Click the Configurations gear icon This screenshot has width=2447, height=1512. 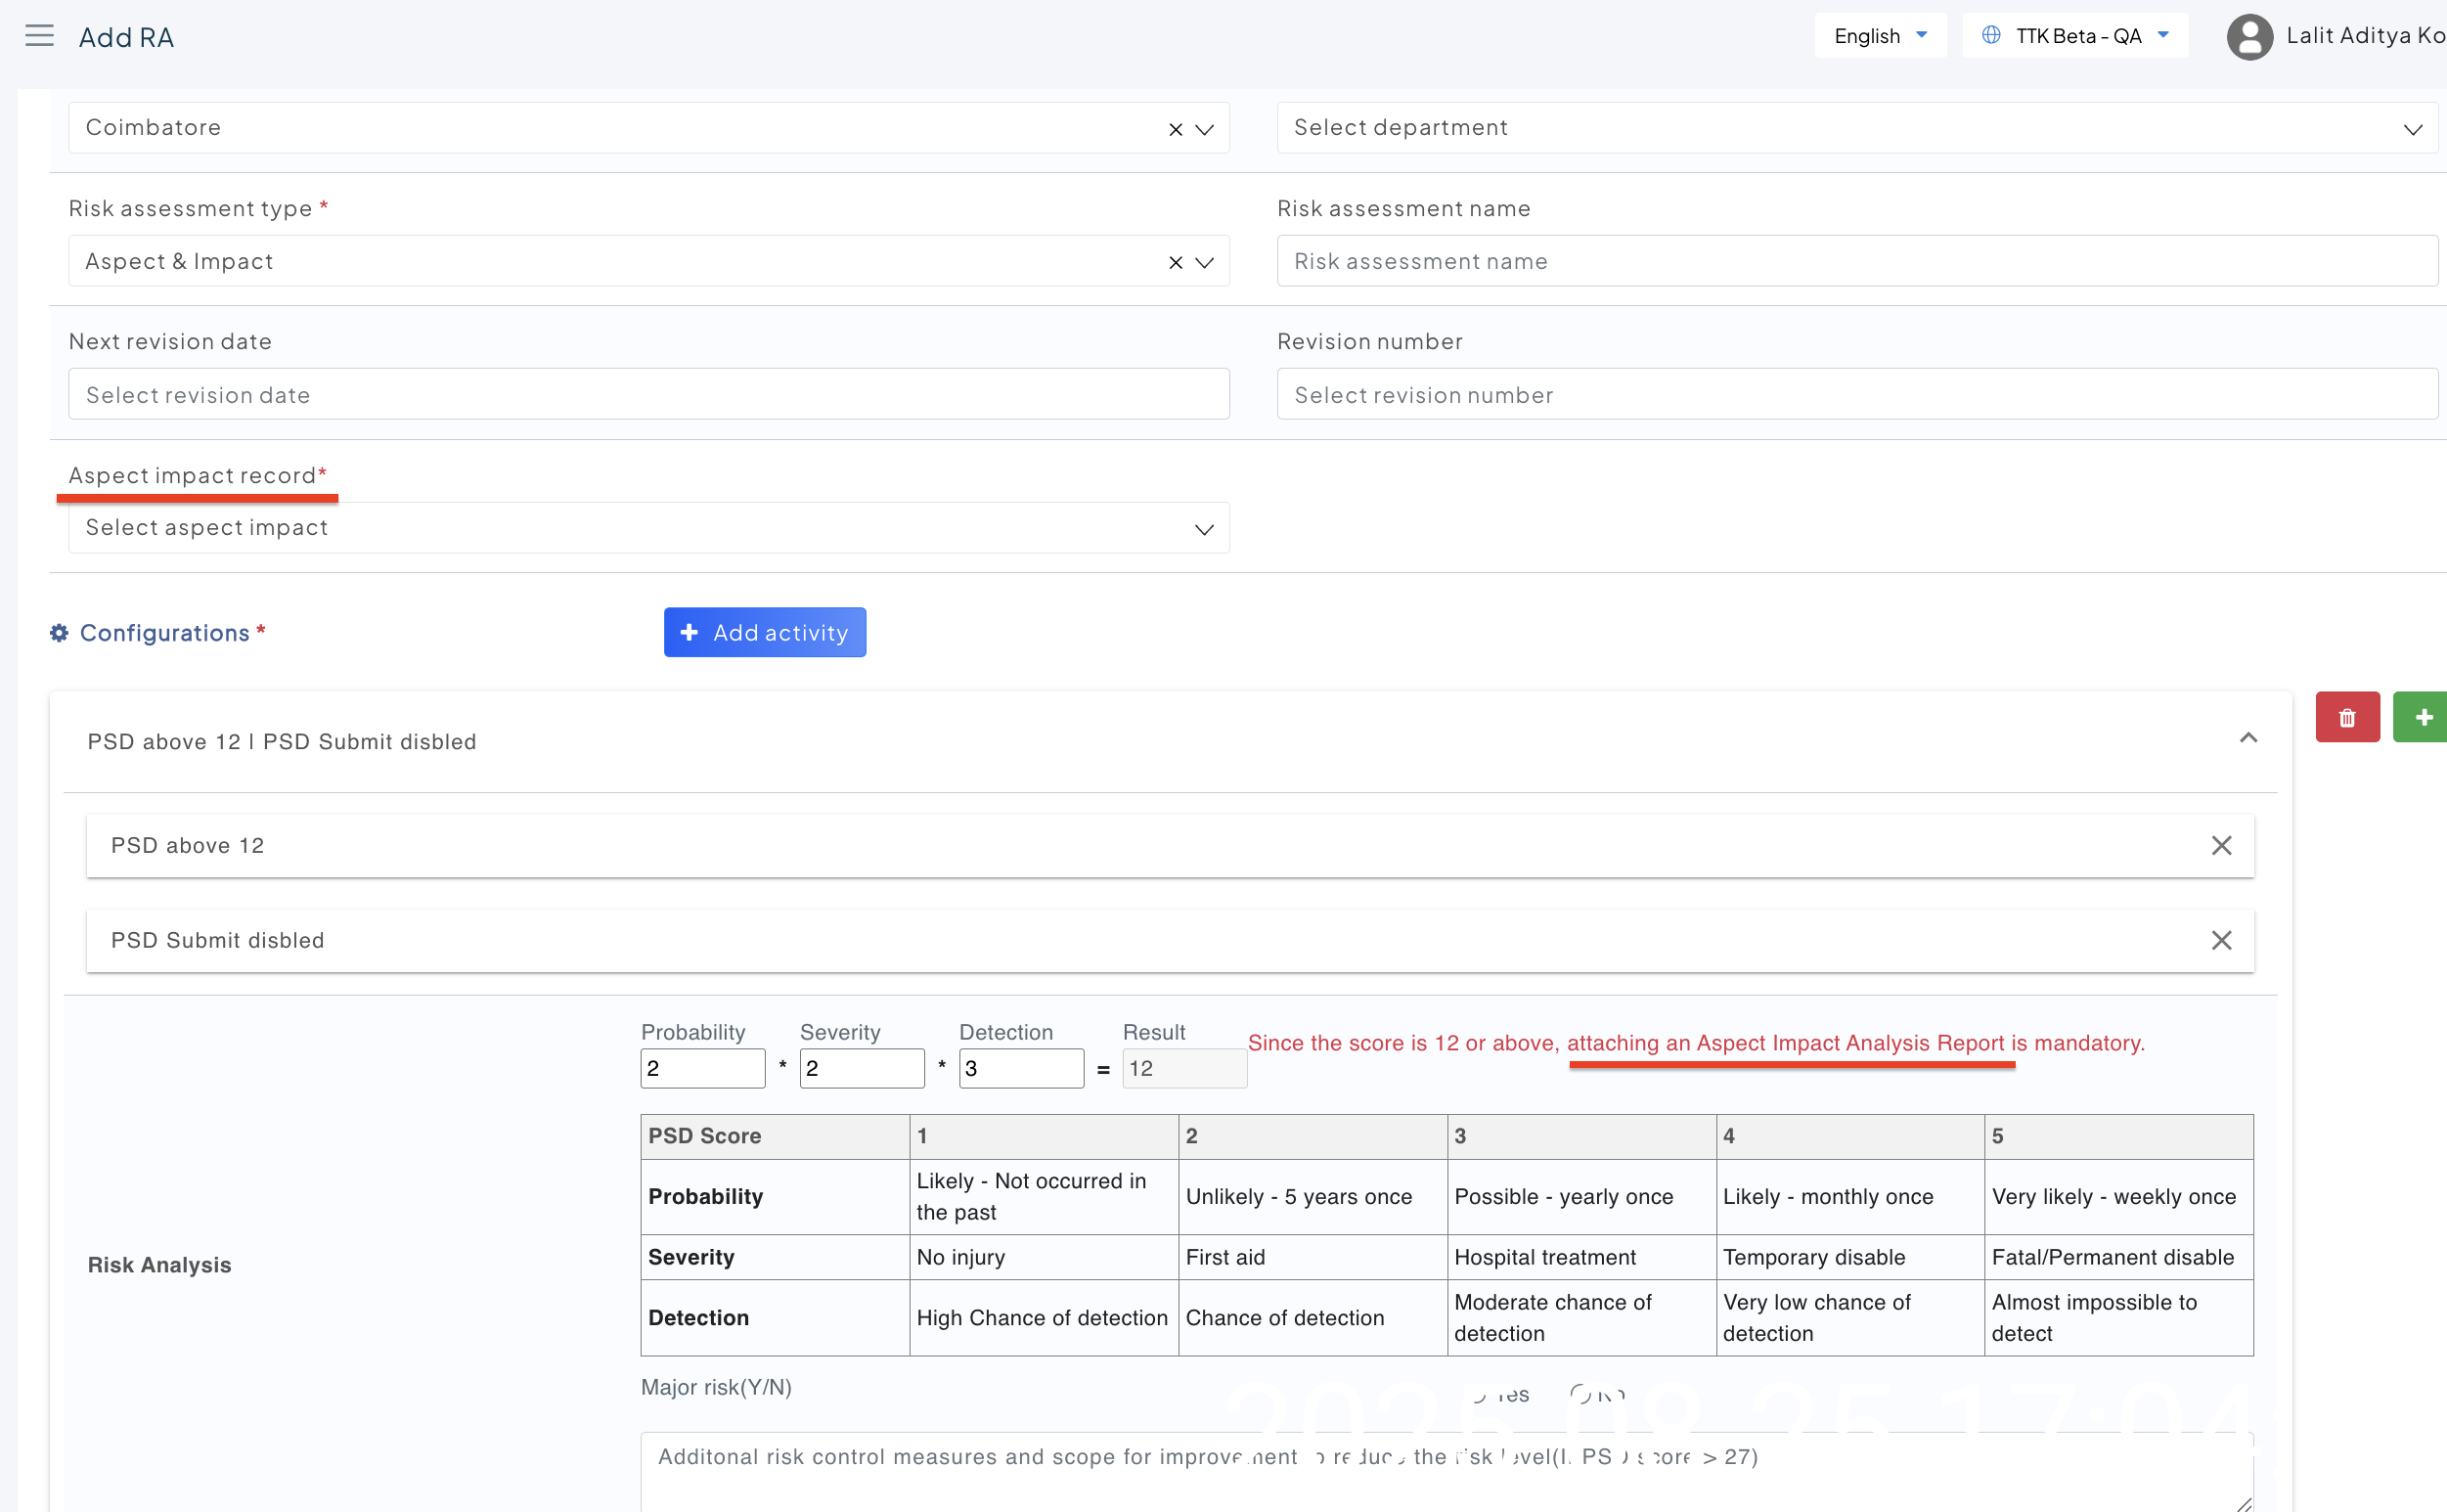60,633
